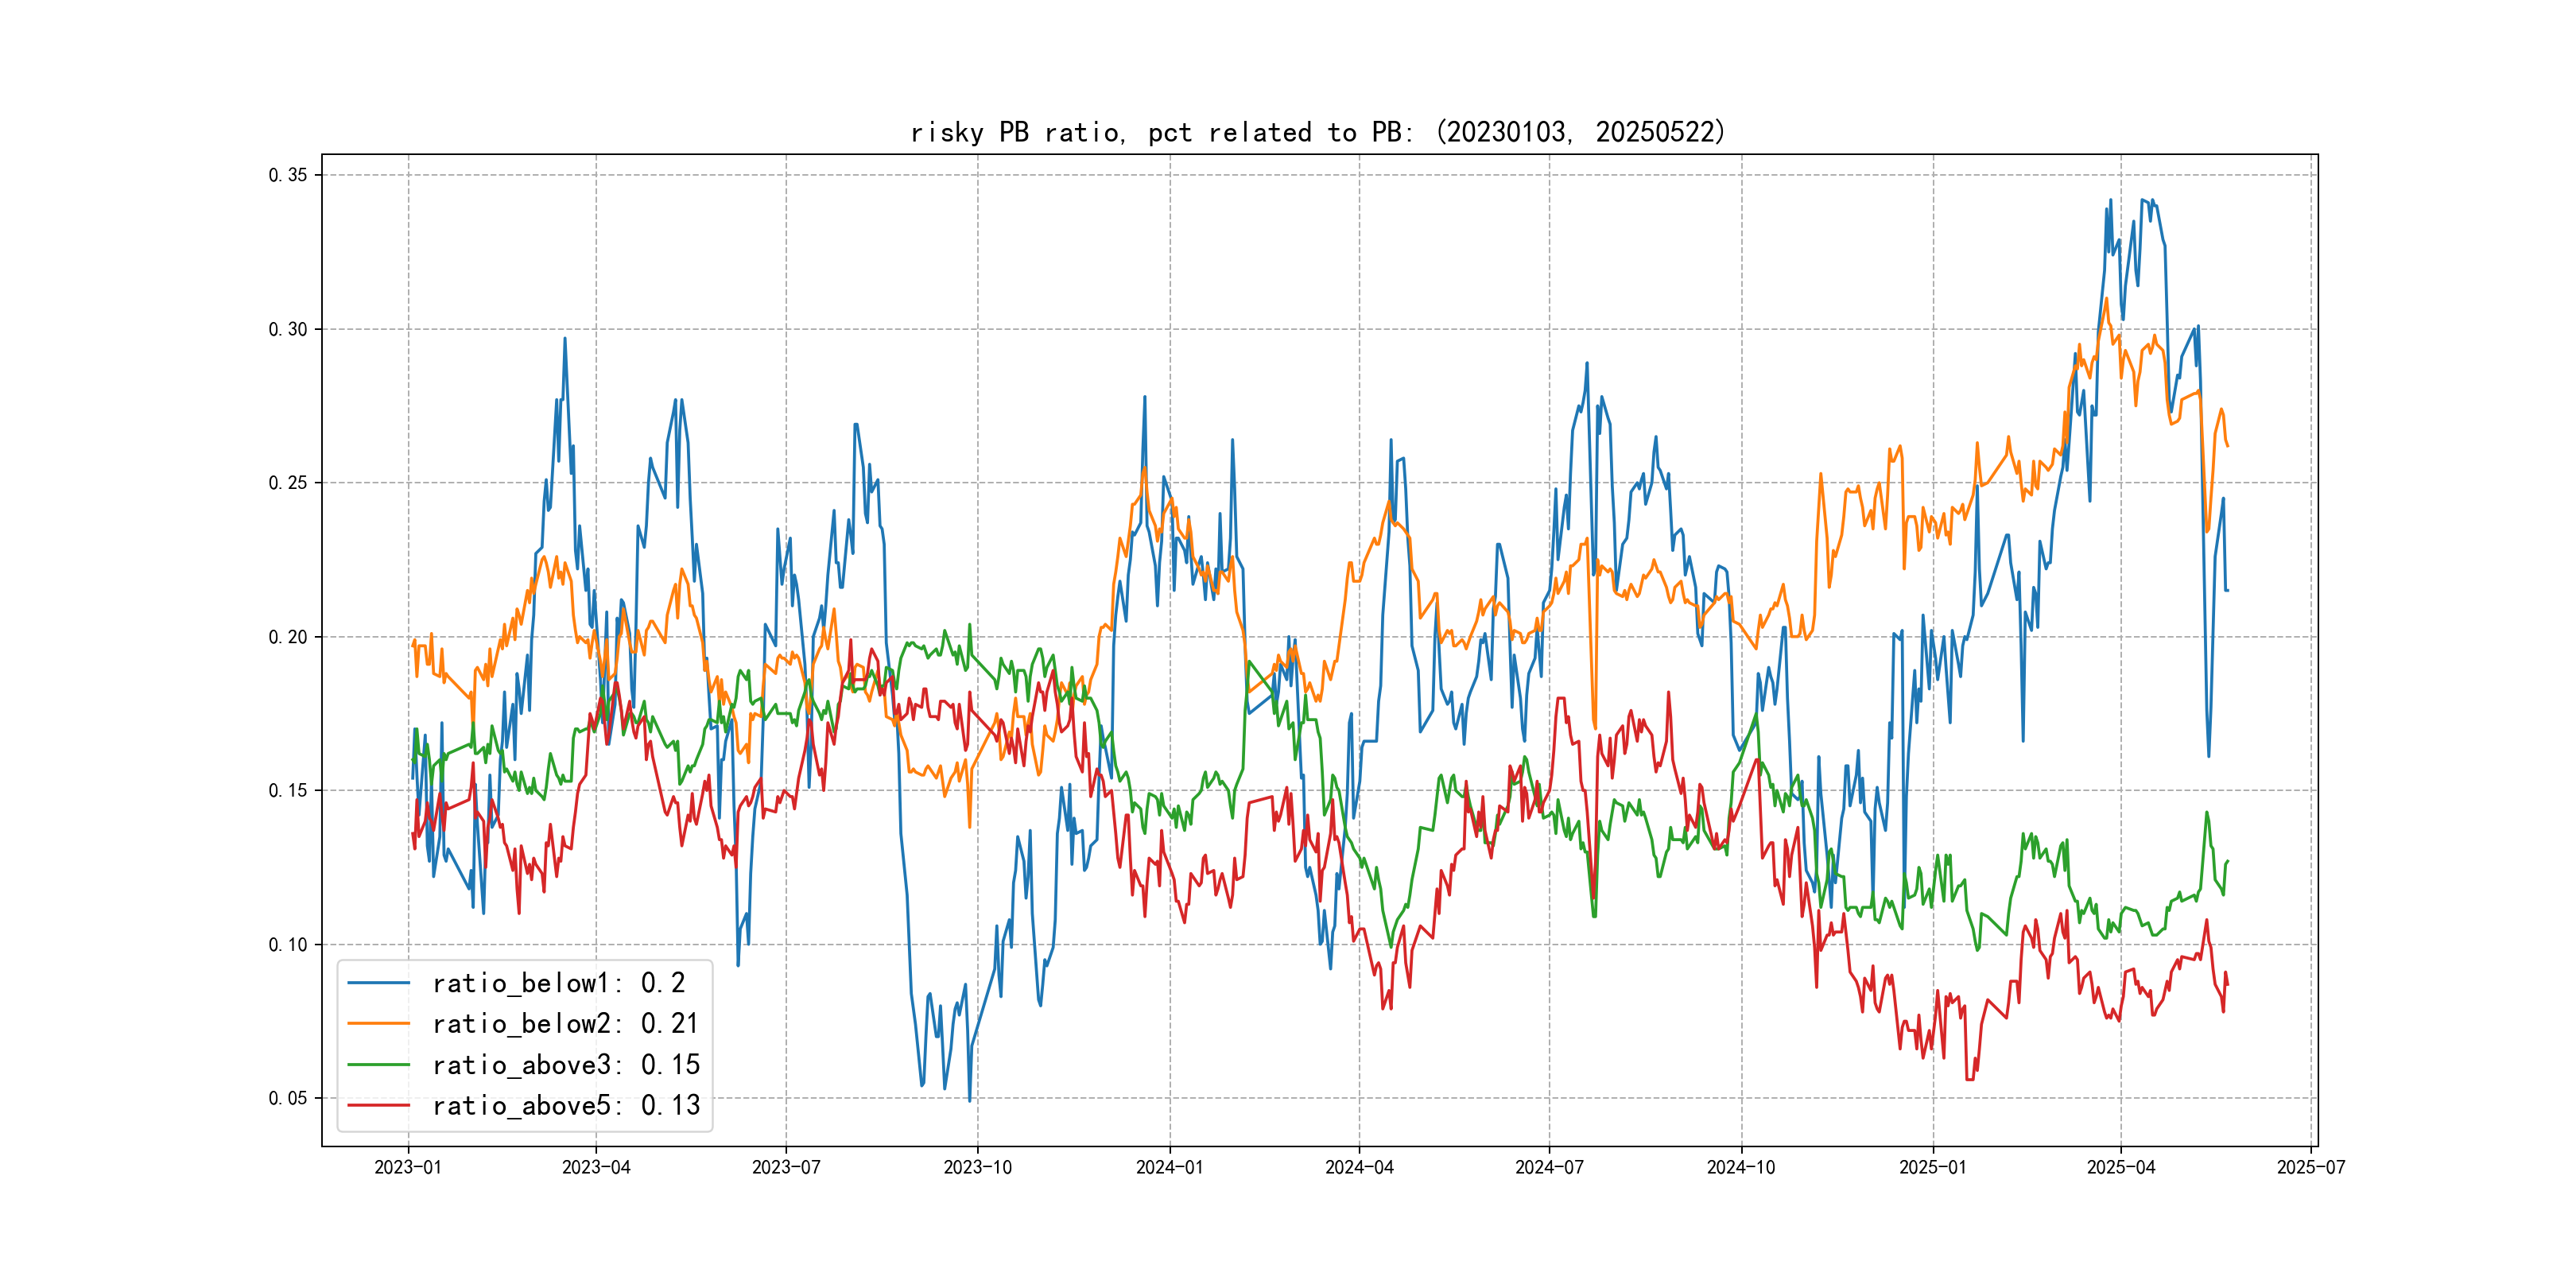Select the 'ratio_above3: 0.15' legend label

565,1065
